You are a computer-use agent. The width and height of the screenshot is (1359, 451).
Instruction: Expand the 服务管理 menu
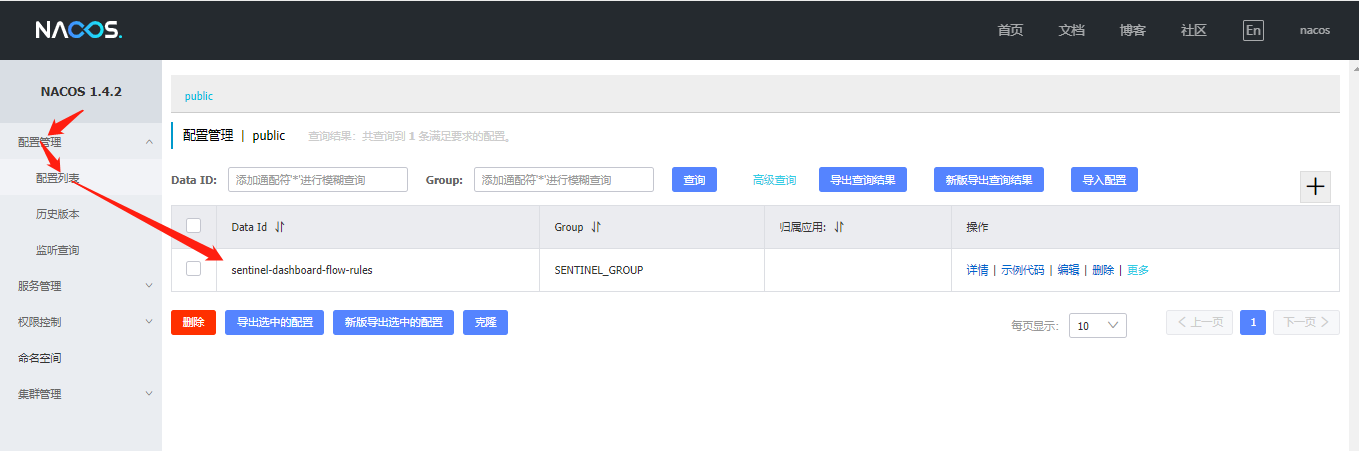[81, 286]
